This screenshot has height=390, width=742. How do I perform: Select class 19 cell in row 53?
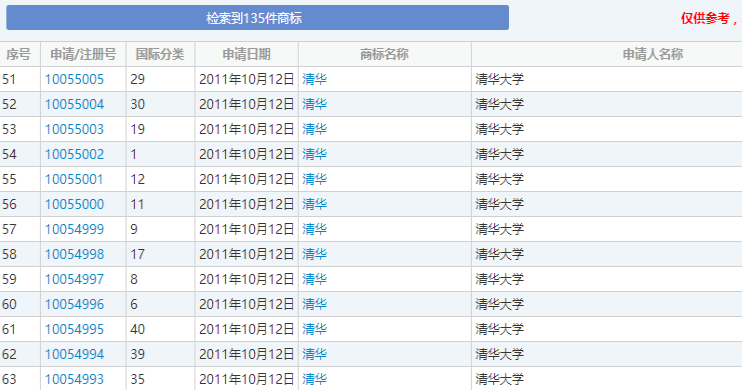160,129
